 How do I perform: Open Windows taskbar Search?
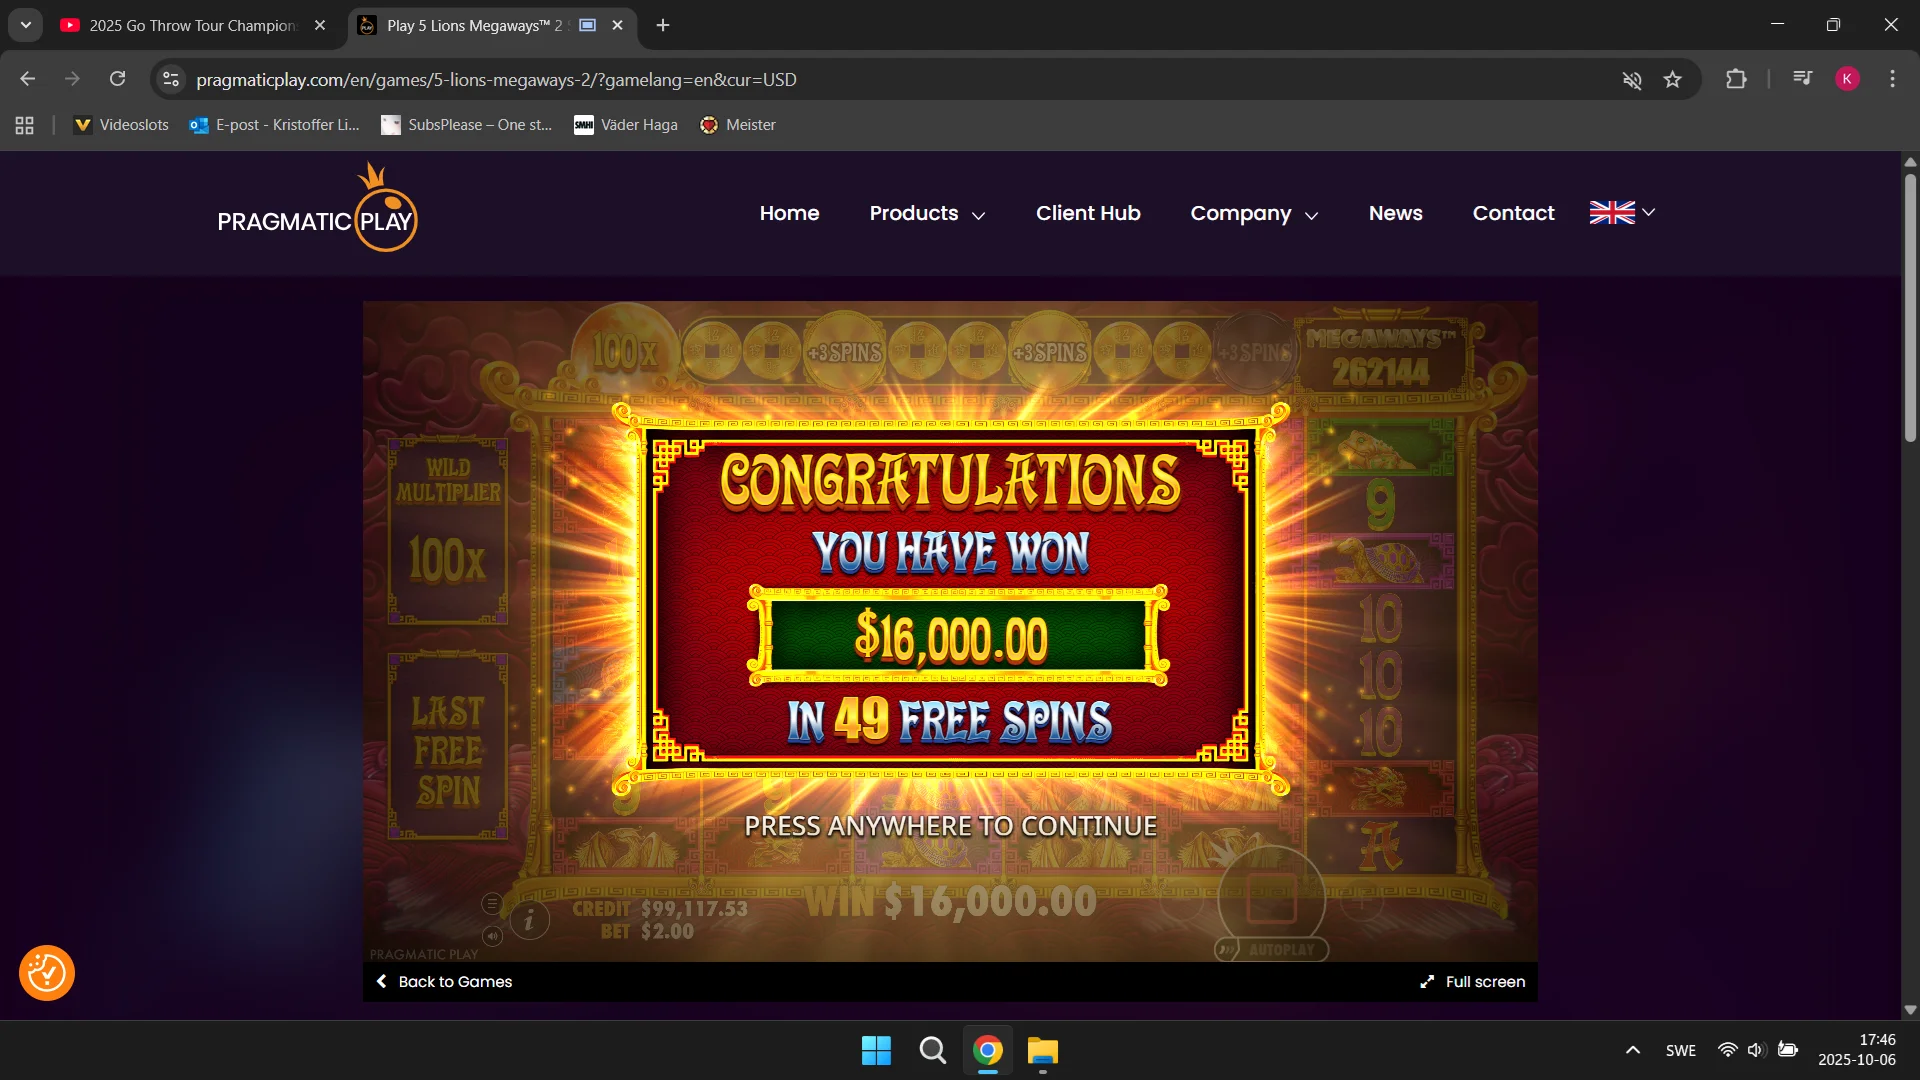pos(932,1051)
